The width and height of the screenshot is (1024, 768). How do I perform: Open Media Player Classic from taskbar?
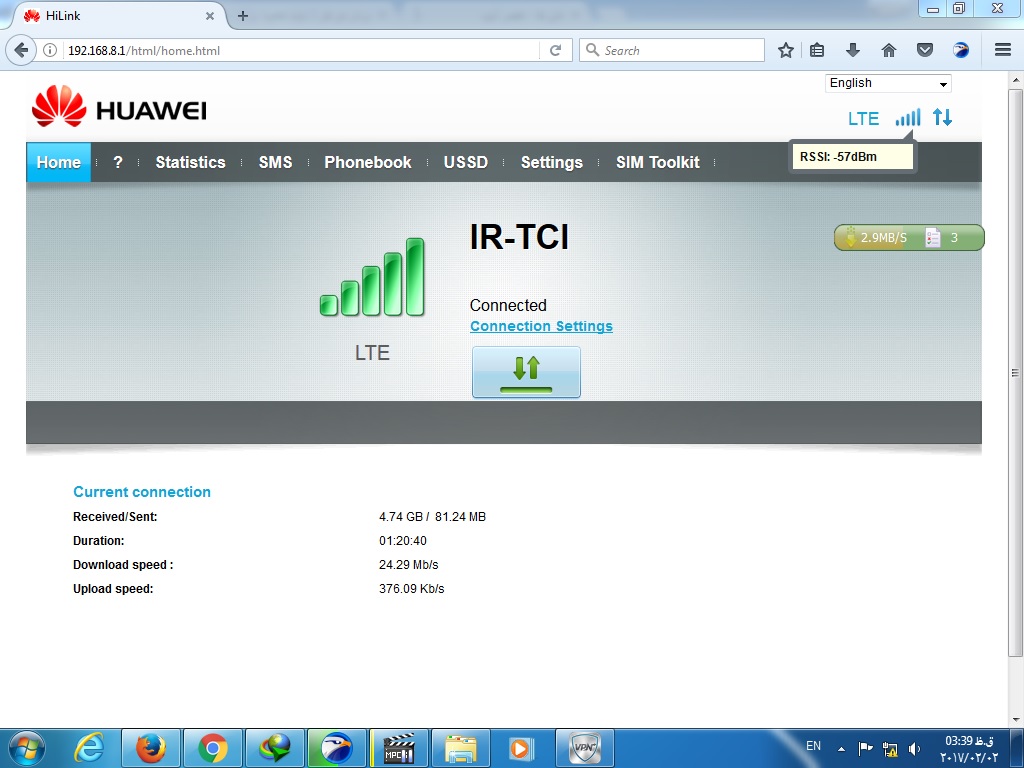pos(398,748)
